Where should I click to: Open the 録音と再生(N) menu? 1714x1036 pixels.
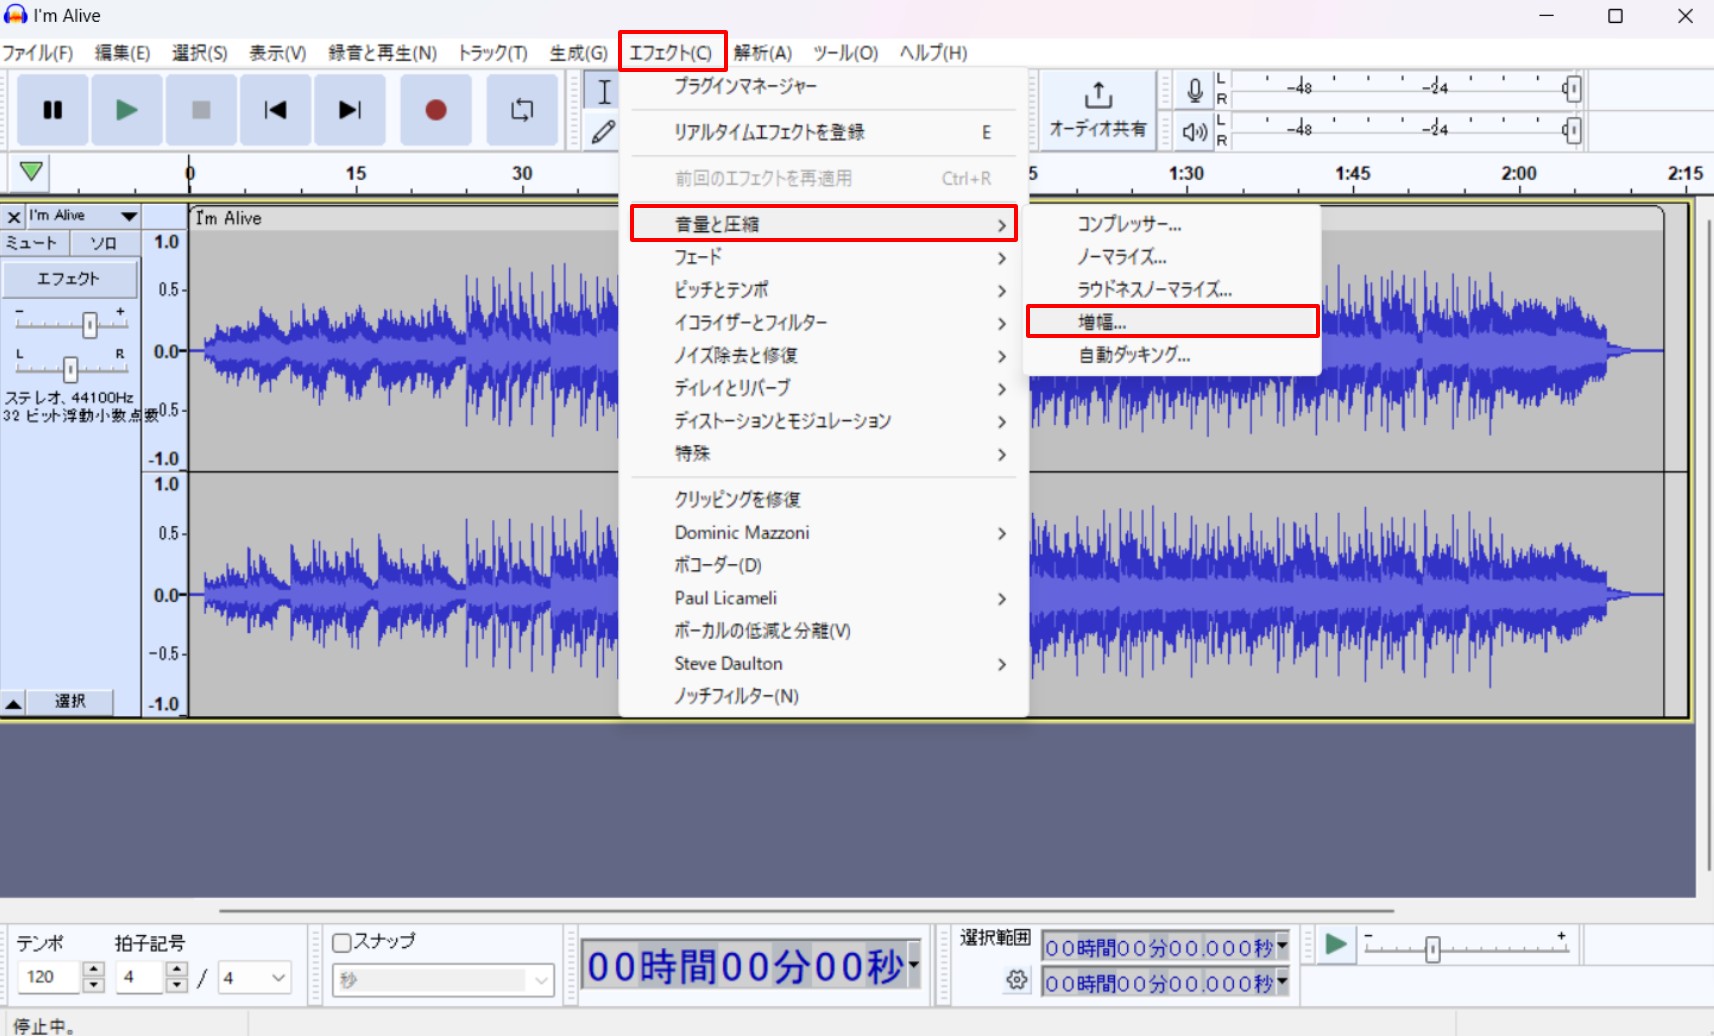click(382, 53)
